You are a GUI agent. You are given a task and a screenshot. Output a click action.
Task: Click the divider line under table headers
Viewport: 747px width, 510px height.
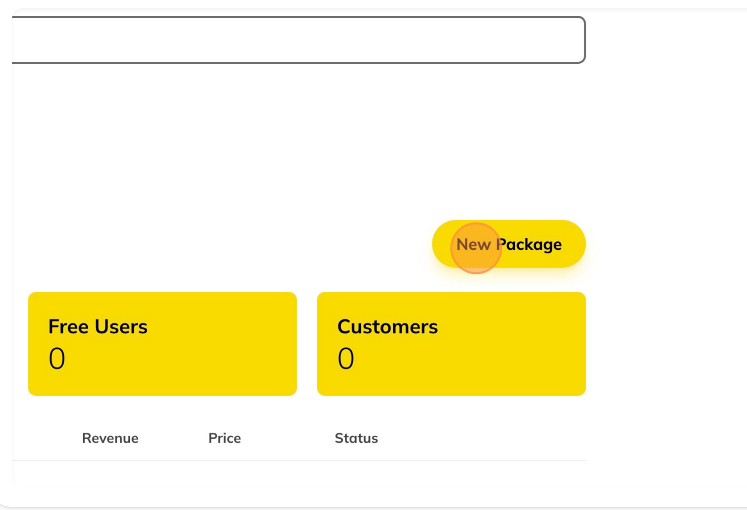point(299,460)
